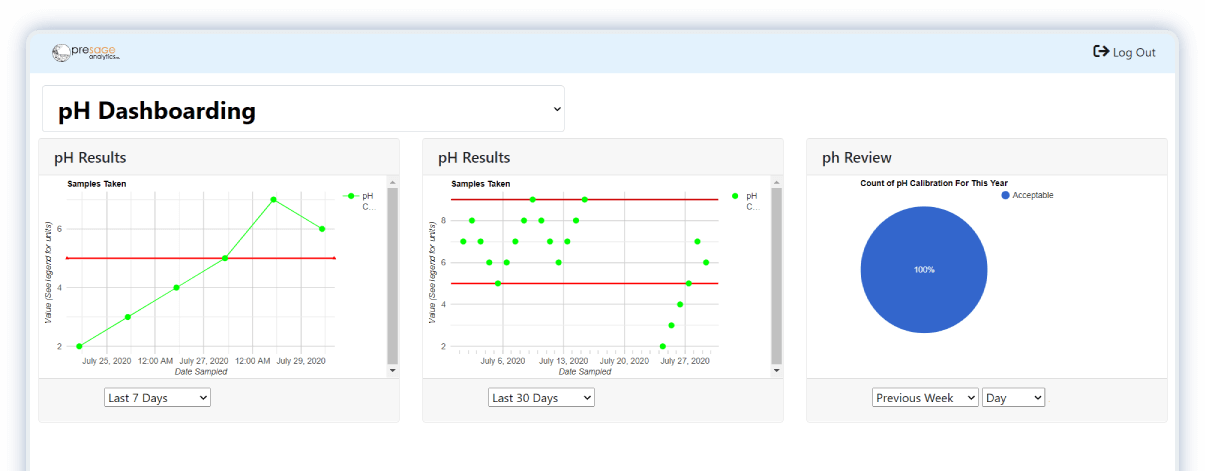Click the 'July 29, 2020' axis label
The width and height of the screenshot is (1205, 471).
301,361
